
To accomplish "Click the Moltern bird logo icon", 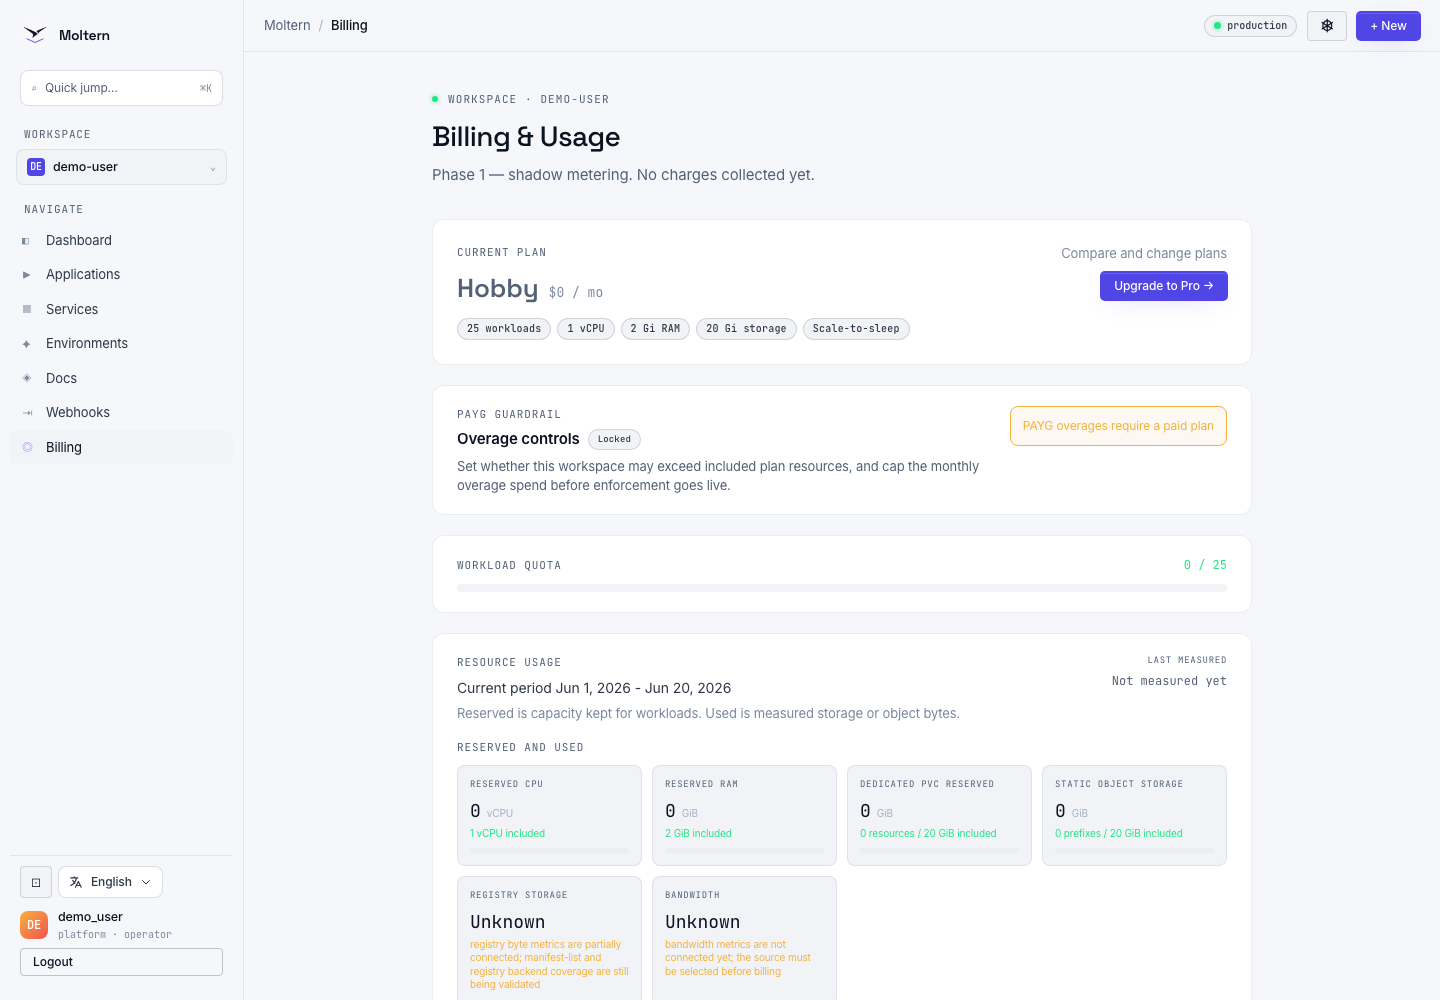I will (x=35, y=35).
